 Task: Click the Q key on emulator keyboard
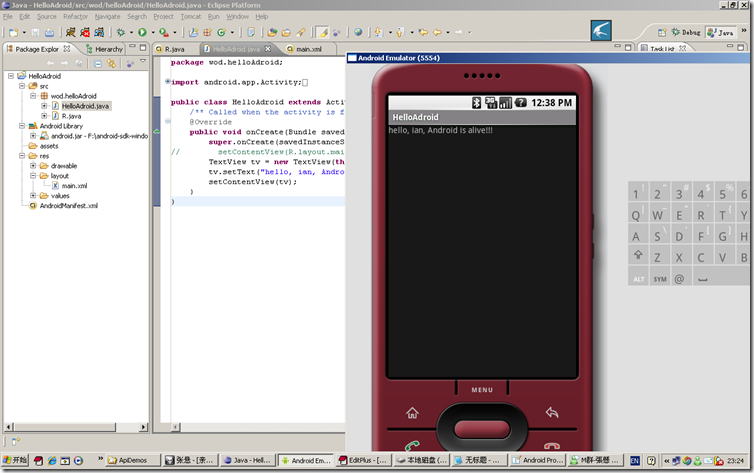[636, 215]
